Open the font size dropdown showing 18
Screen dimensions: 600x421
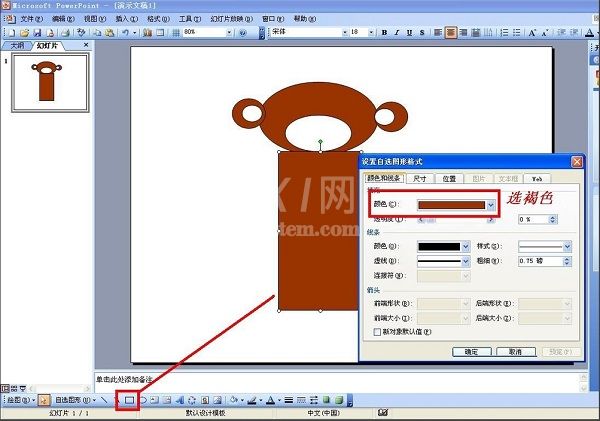click(371, 33)
